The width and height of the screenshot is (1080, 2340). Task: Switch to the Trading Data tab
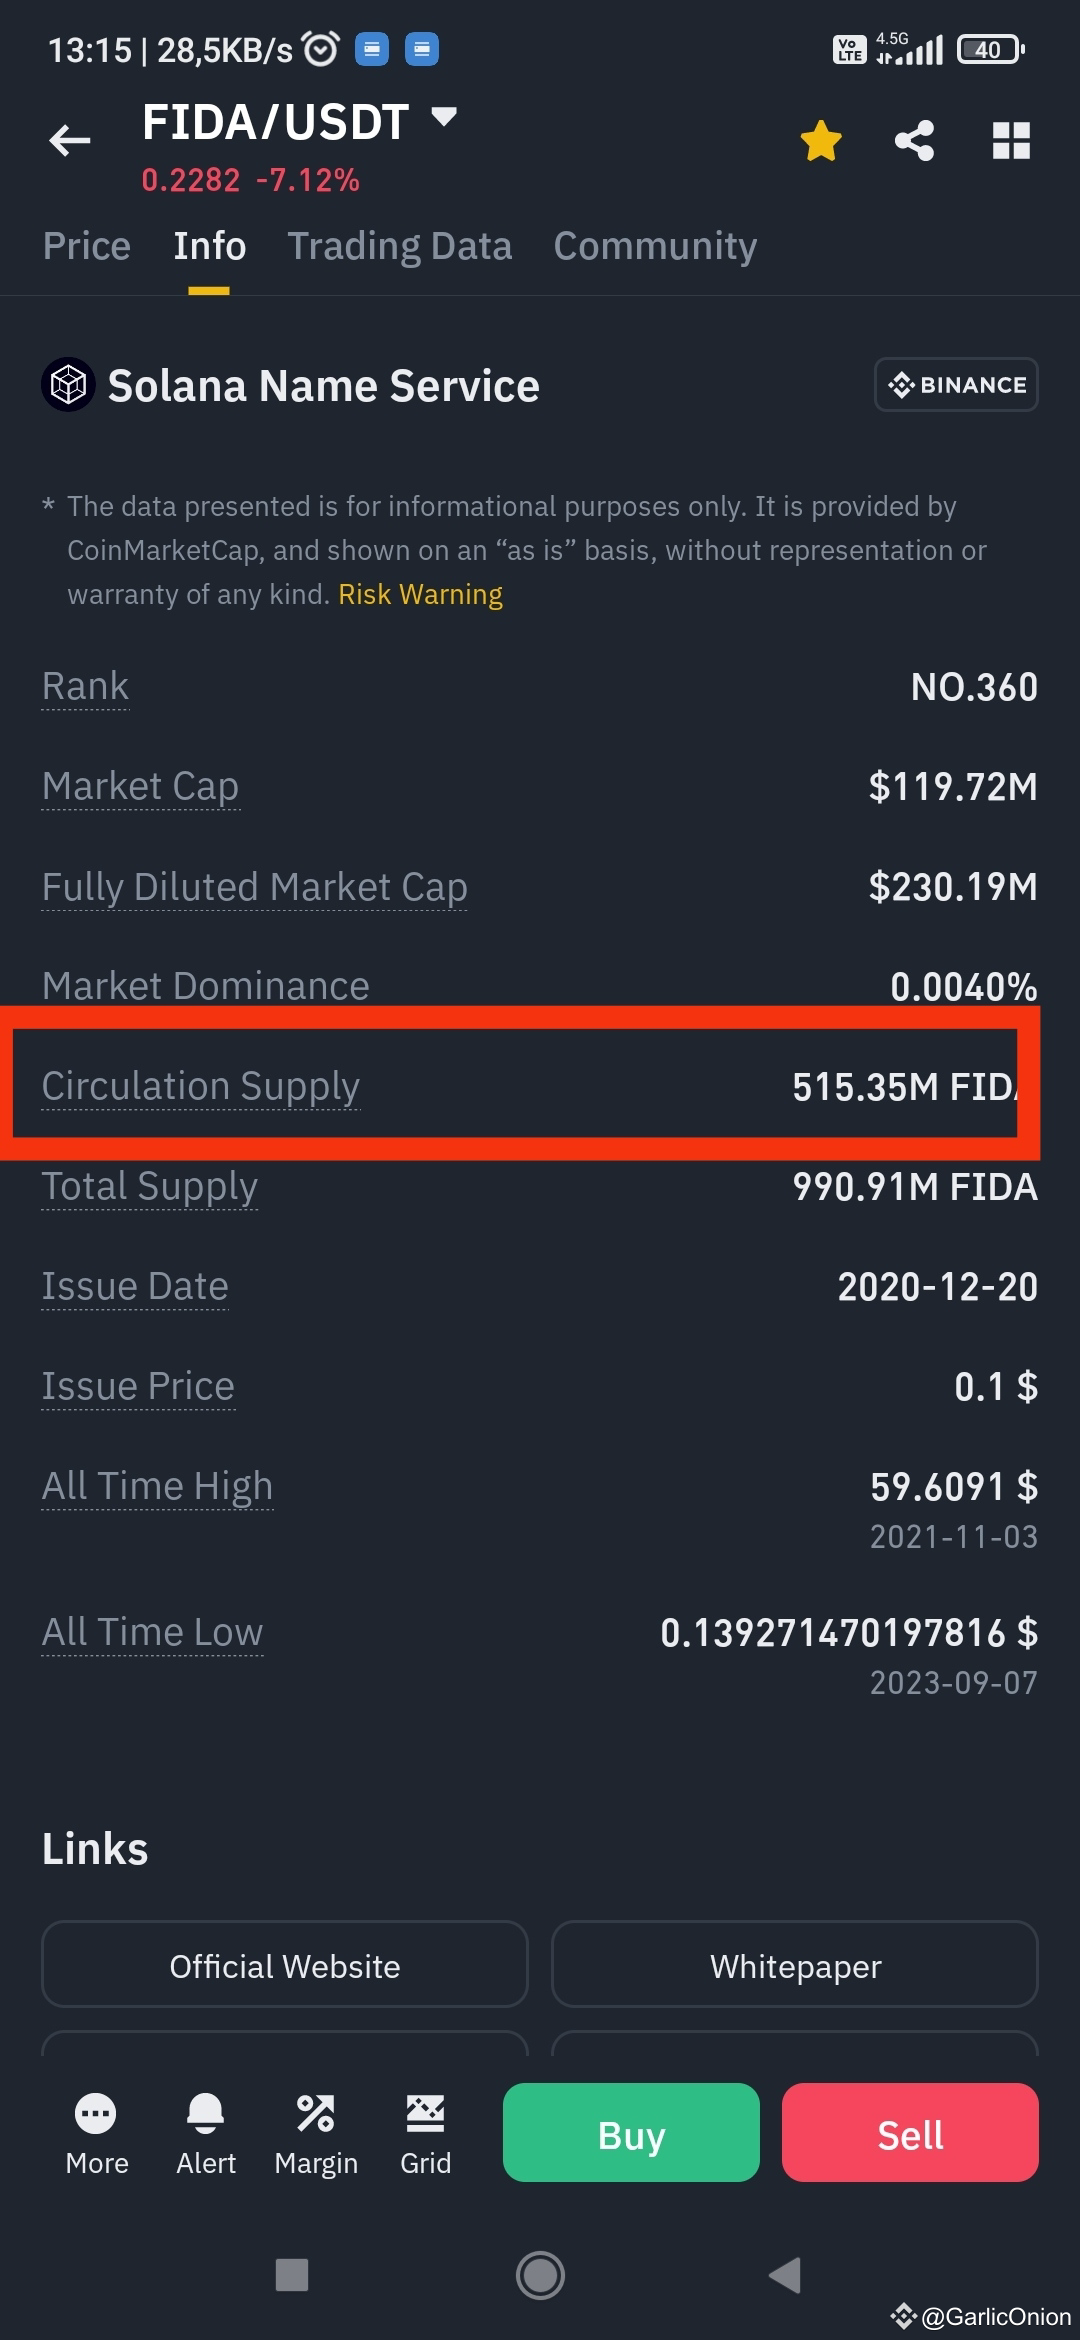(400, 246)
